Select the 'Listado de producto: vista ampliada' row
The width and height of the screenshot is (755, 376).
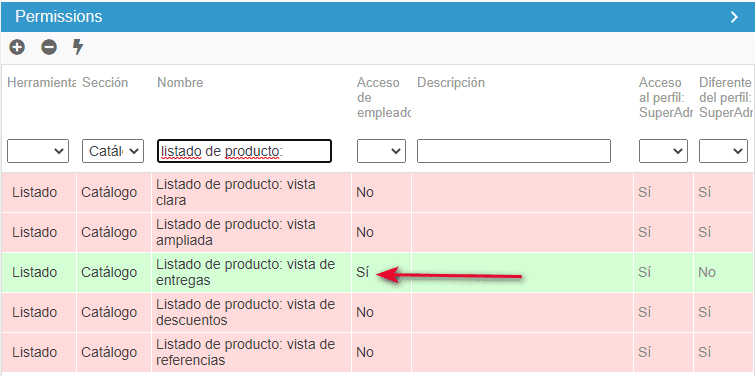378,233
